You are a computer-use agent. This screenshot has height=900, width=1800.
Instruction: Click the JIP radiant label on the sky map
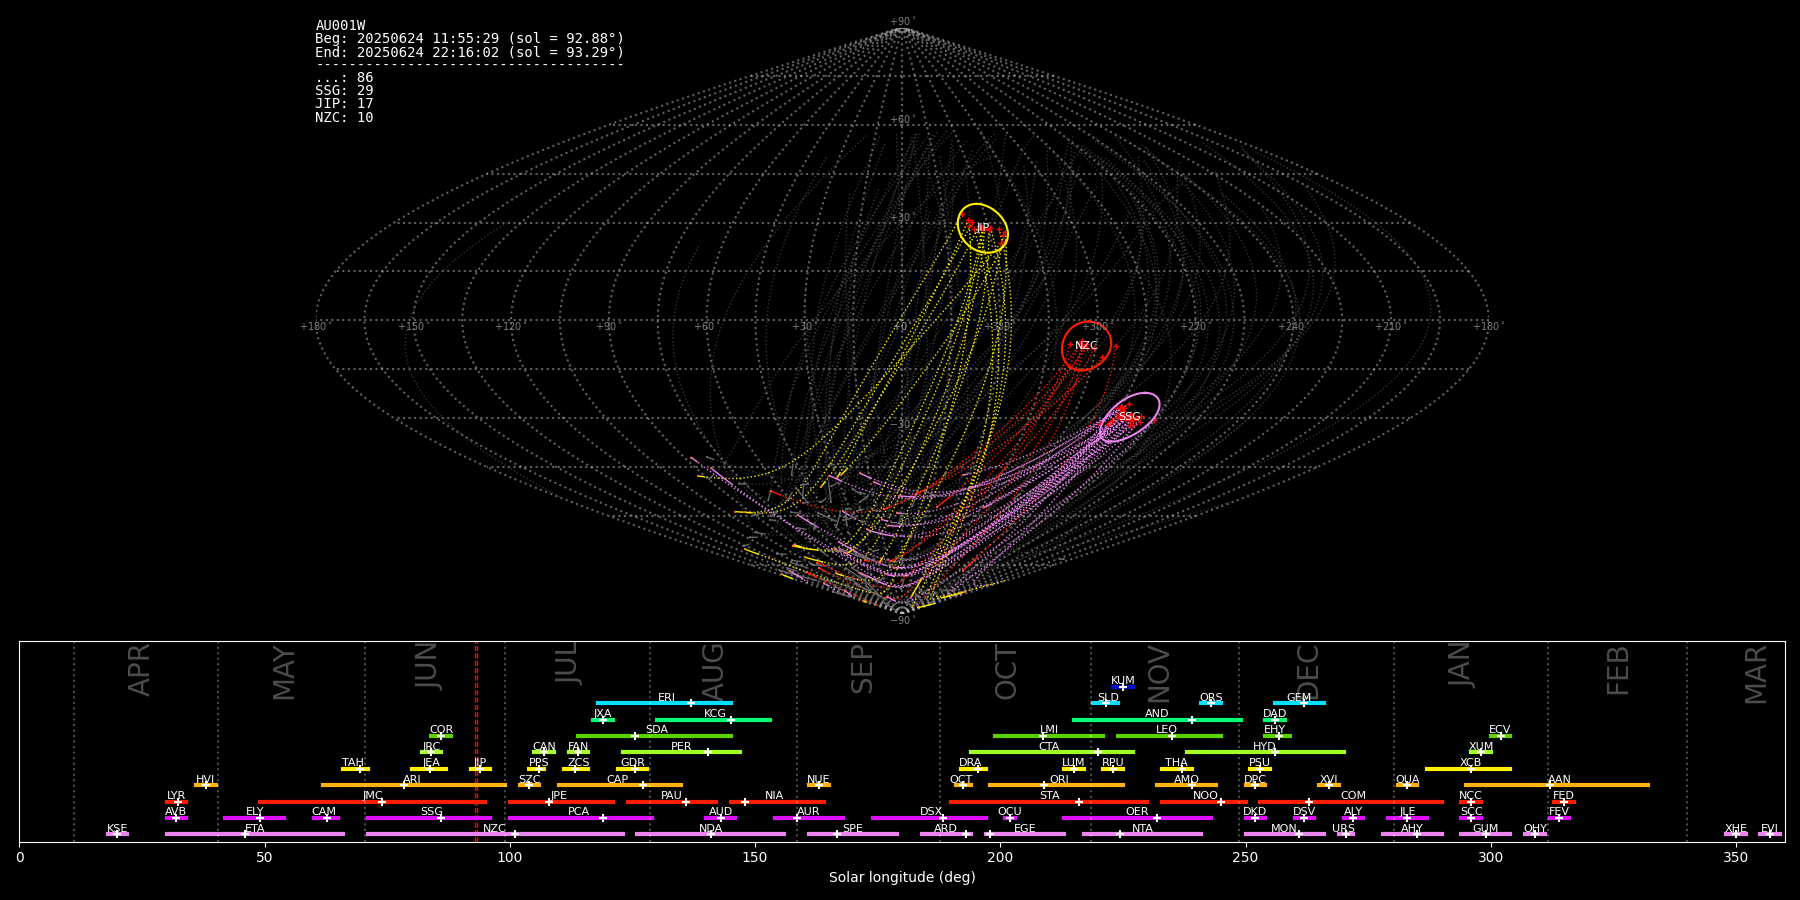click(983, 228)
